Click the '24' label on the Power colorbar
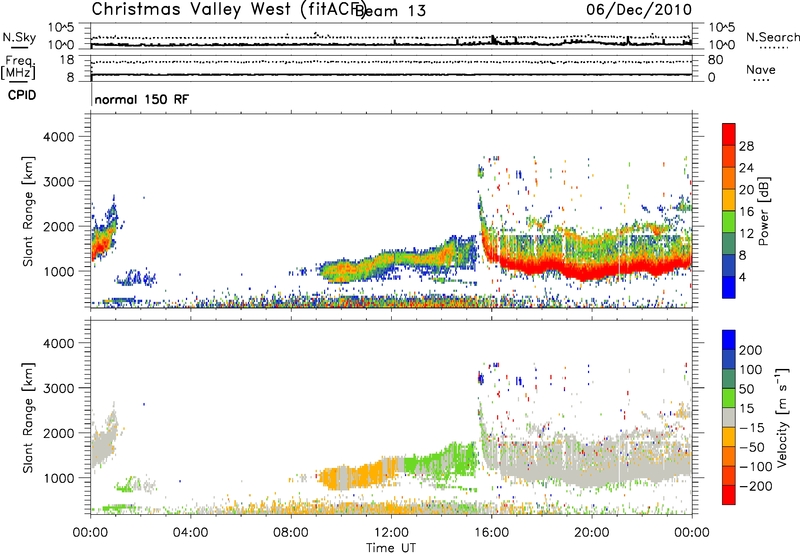800x554 pixels. [x=746, y=168]
